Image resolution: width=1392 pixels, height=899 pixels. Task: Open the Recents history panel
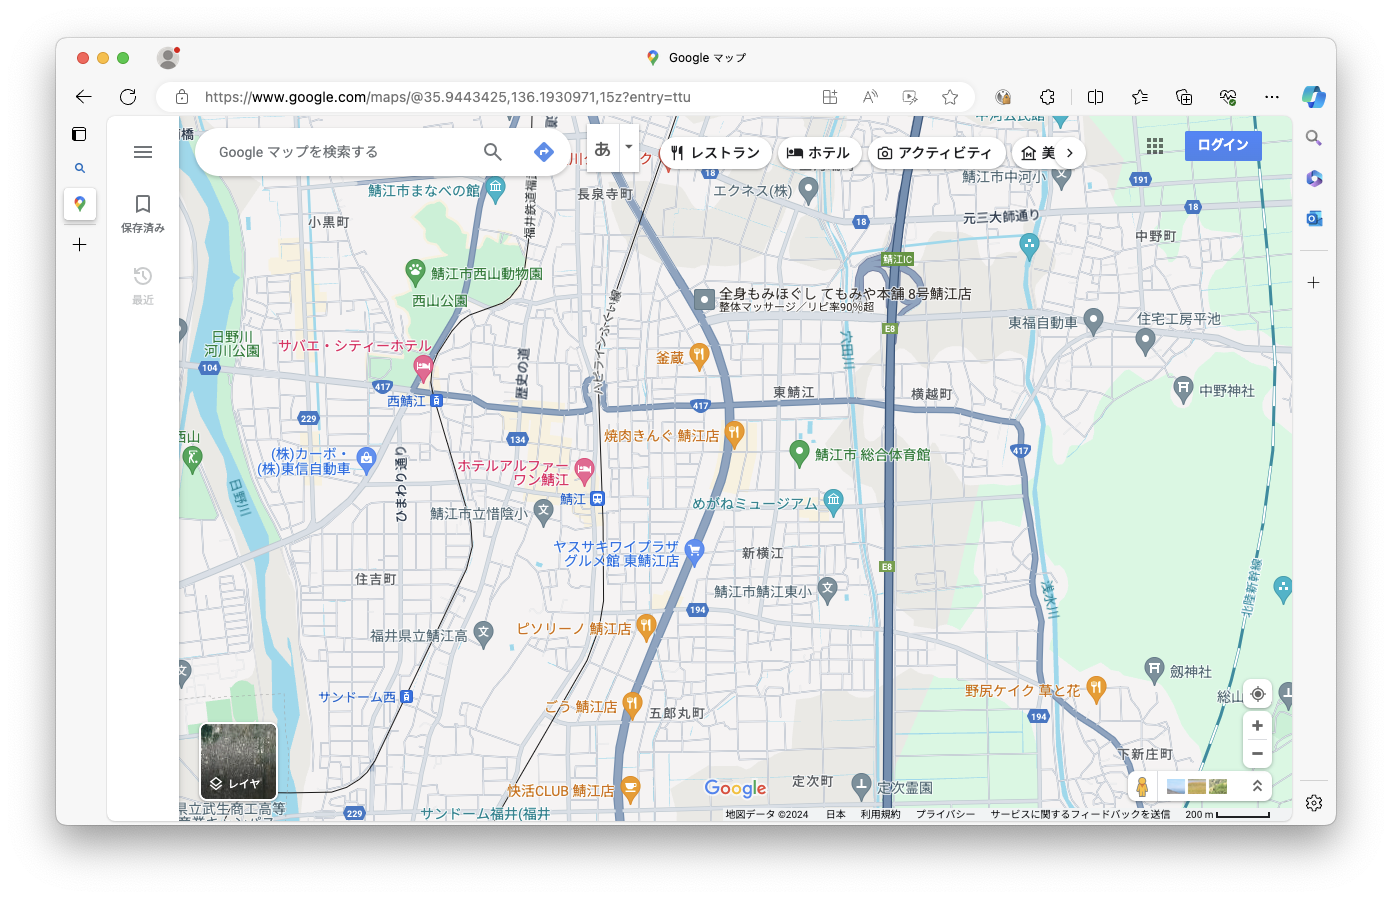click(143, 285)
